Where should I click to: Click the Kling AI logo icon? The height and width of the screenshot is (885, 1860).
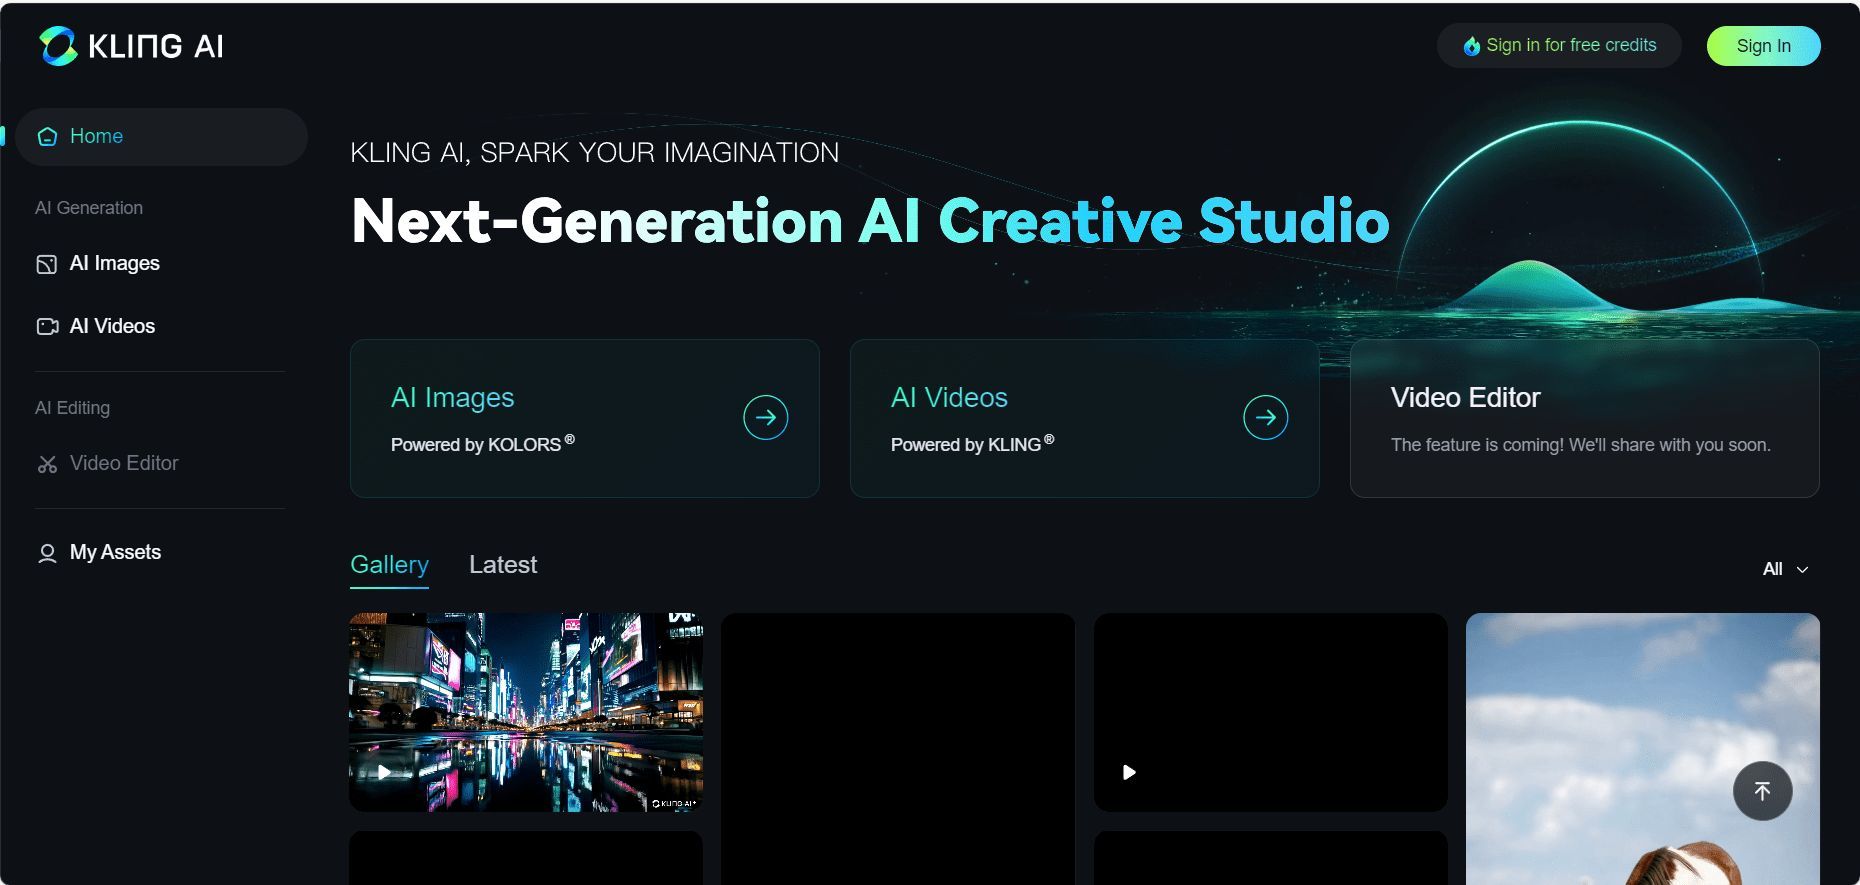tap(58, 46)
